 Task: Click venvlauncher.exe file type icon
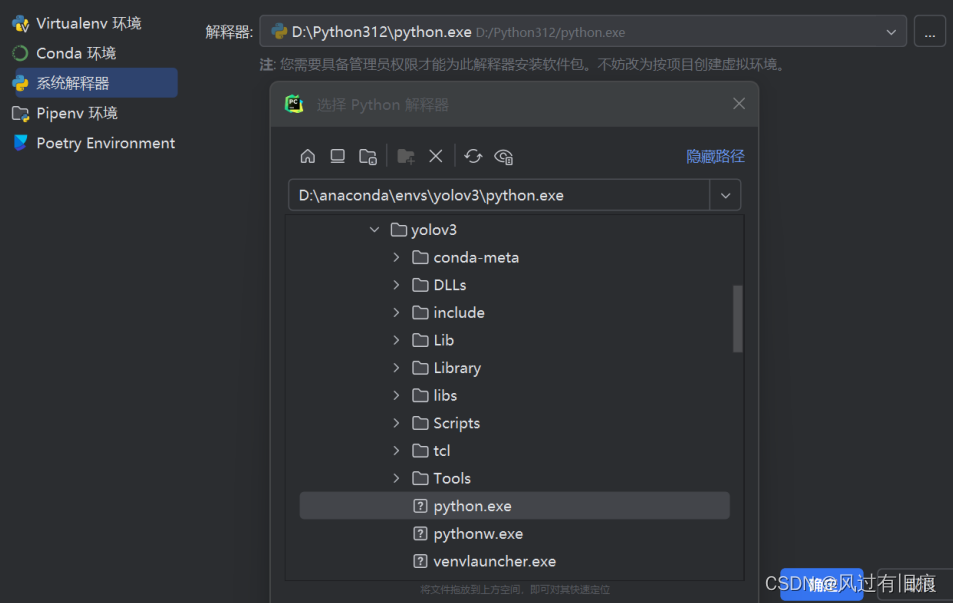coord(420,561)
